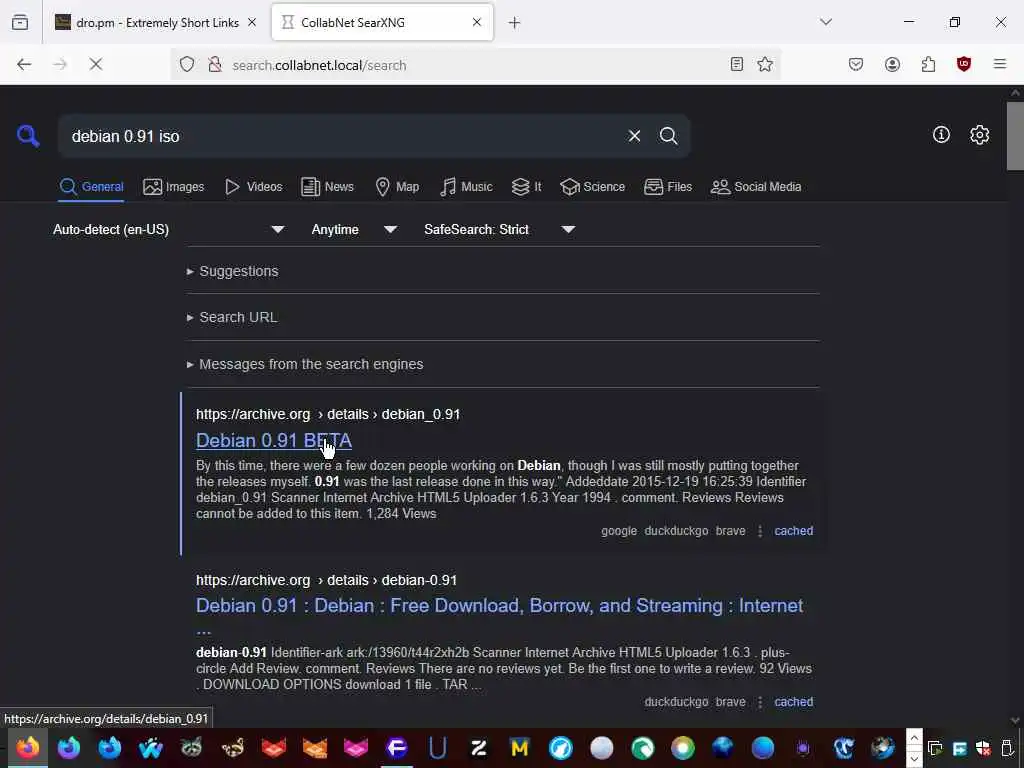The width and height of the screenshot is (1024, 768).
Task: Select the Files search category
Action: click(x=667, y=187)
